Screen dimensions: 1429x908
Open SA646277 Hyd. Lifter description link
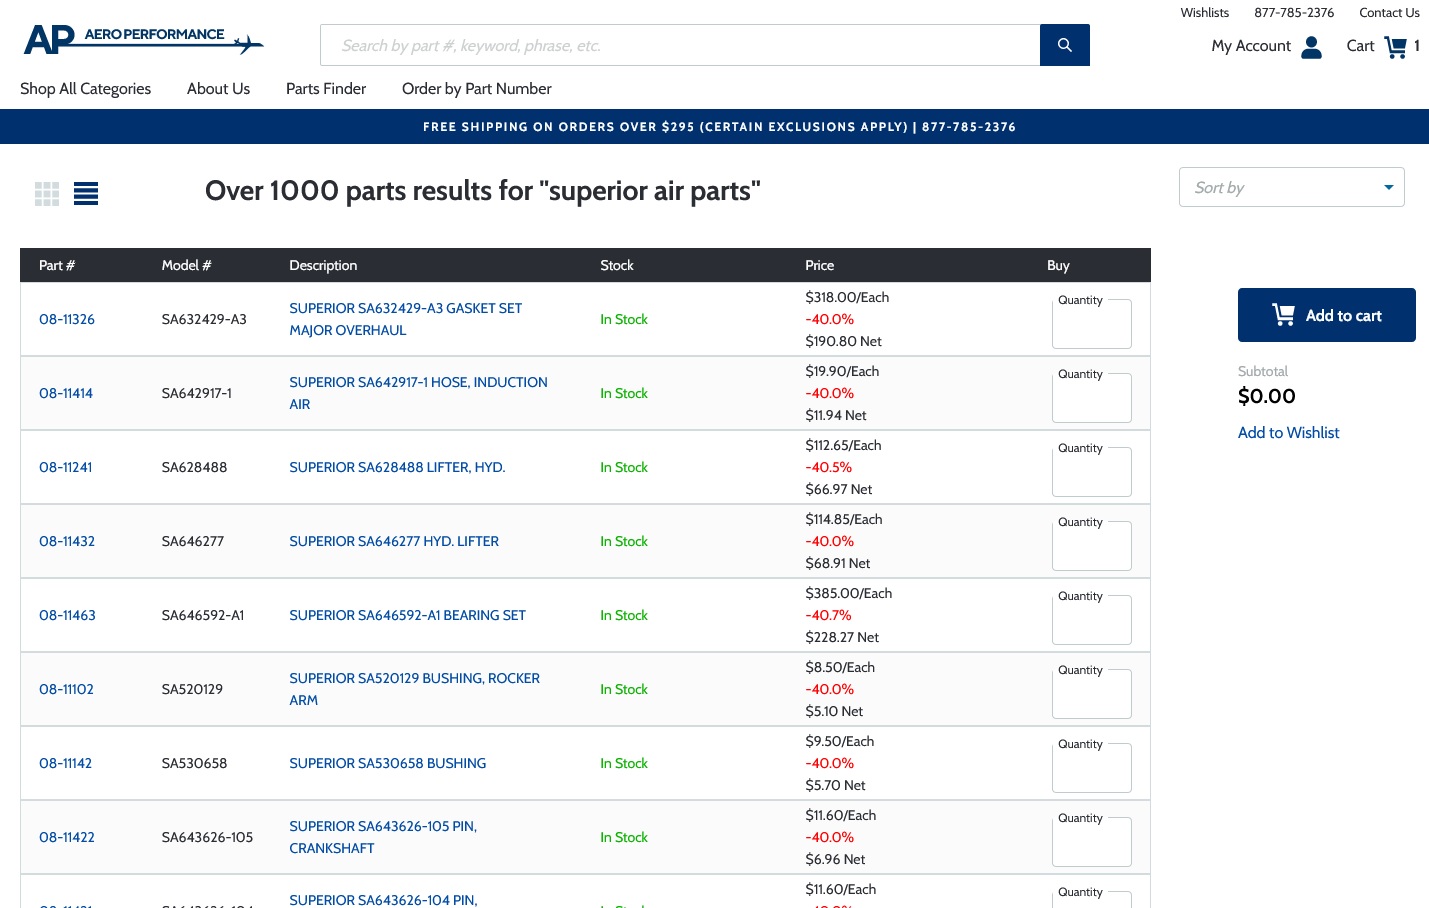click(x=394, y=542)
